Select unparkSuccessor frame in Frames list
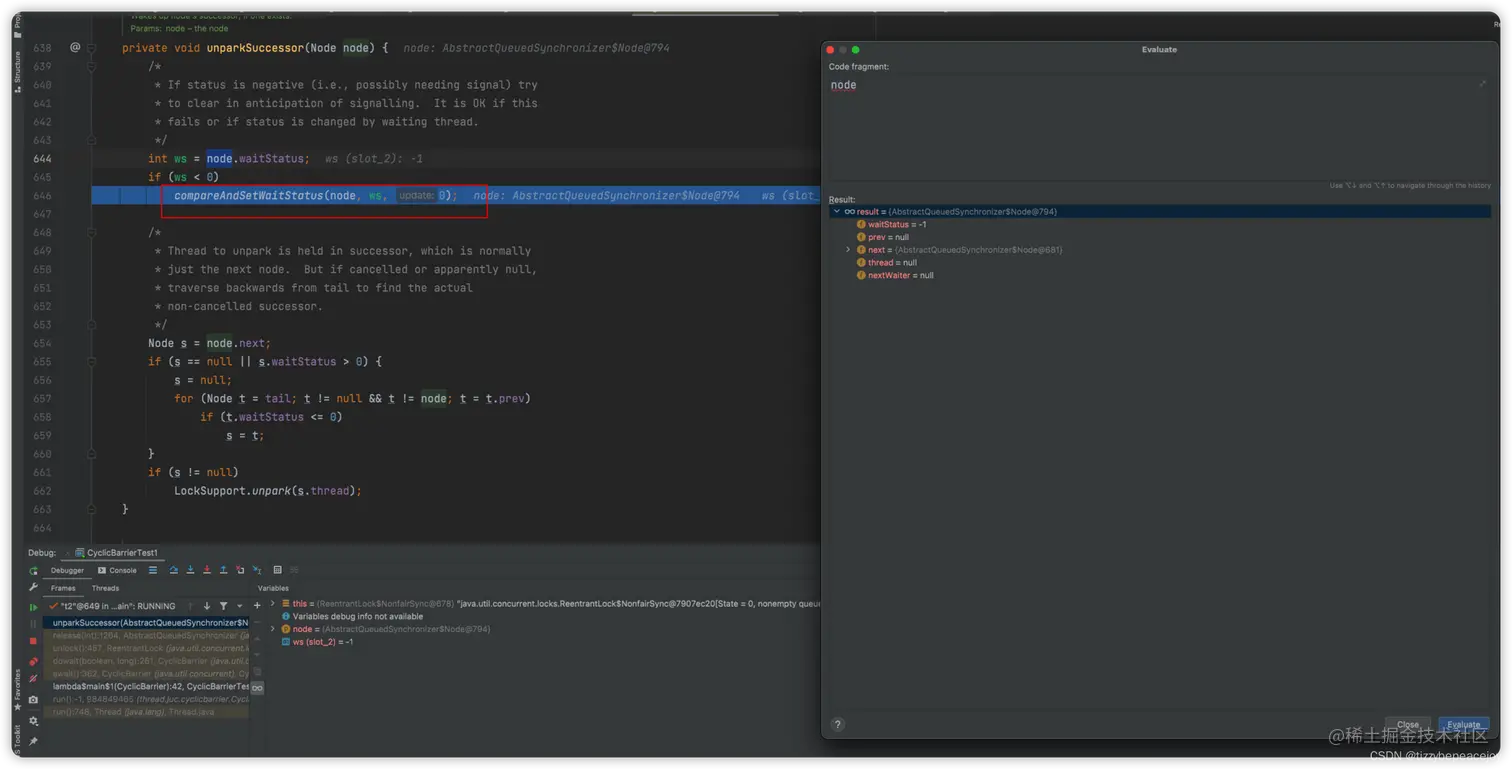The width and height of the screenshot is (1512, 769). (x=148, y=623)
